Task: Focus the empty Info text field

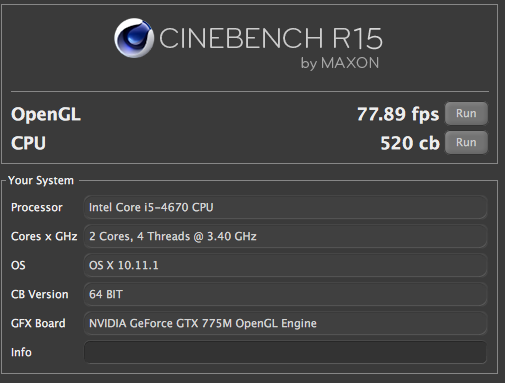Action: click(285, 352)
